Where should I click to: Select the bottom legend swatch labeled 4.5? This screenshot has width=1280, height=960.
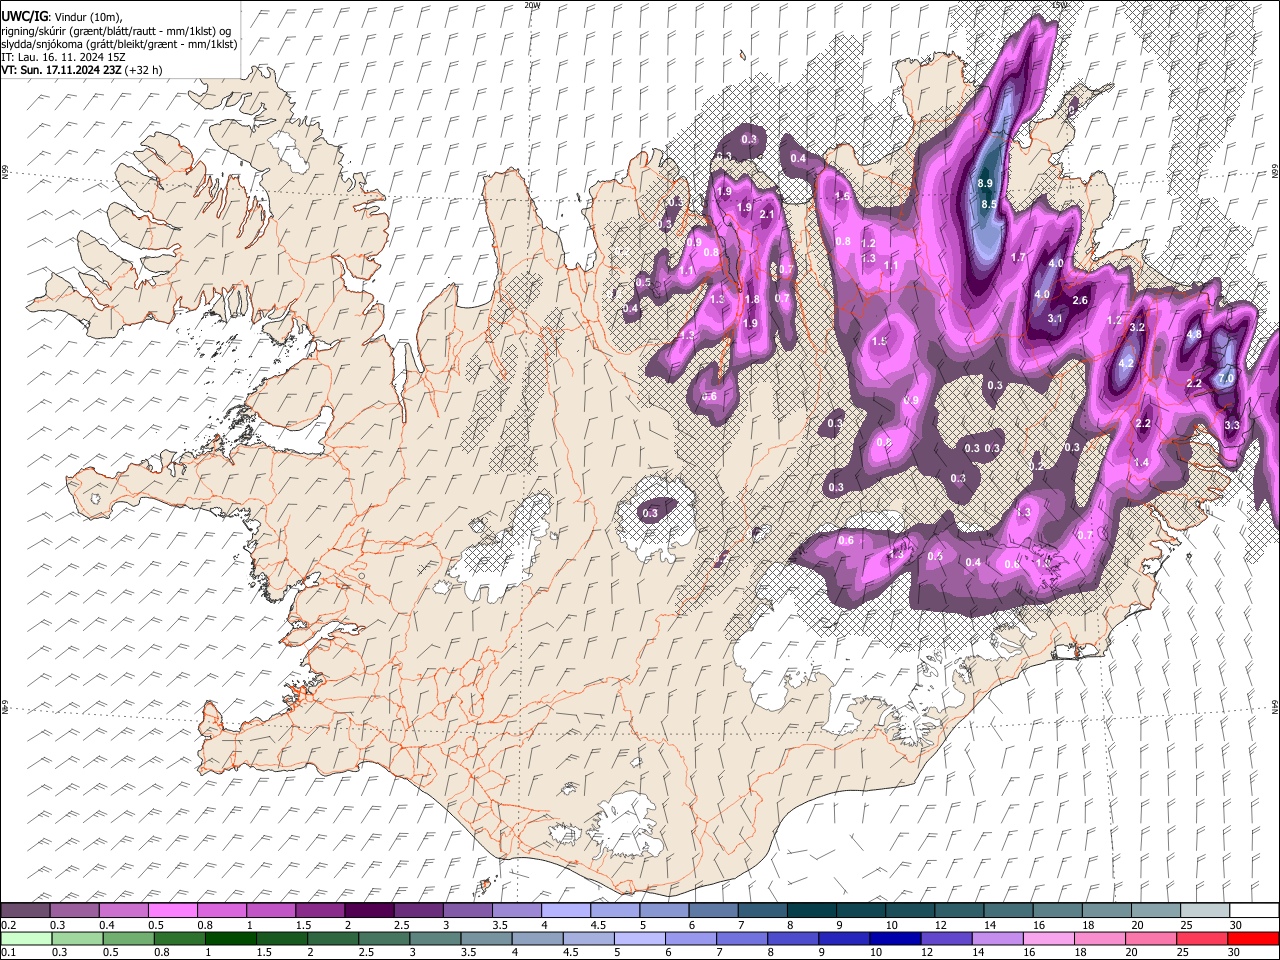[588, 938]
